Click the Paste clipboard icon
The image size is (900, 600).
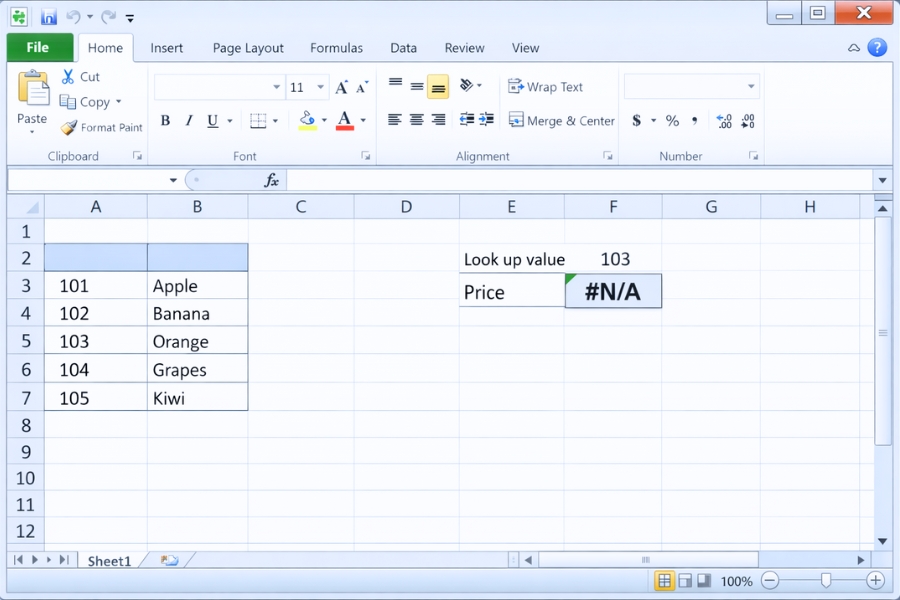click(33, 90)
